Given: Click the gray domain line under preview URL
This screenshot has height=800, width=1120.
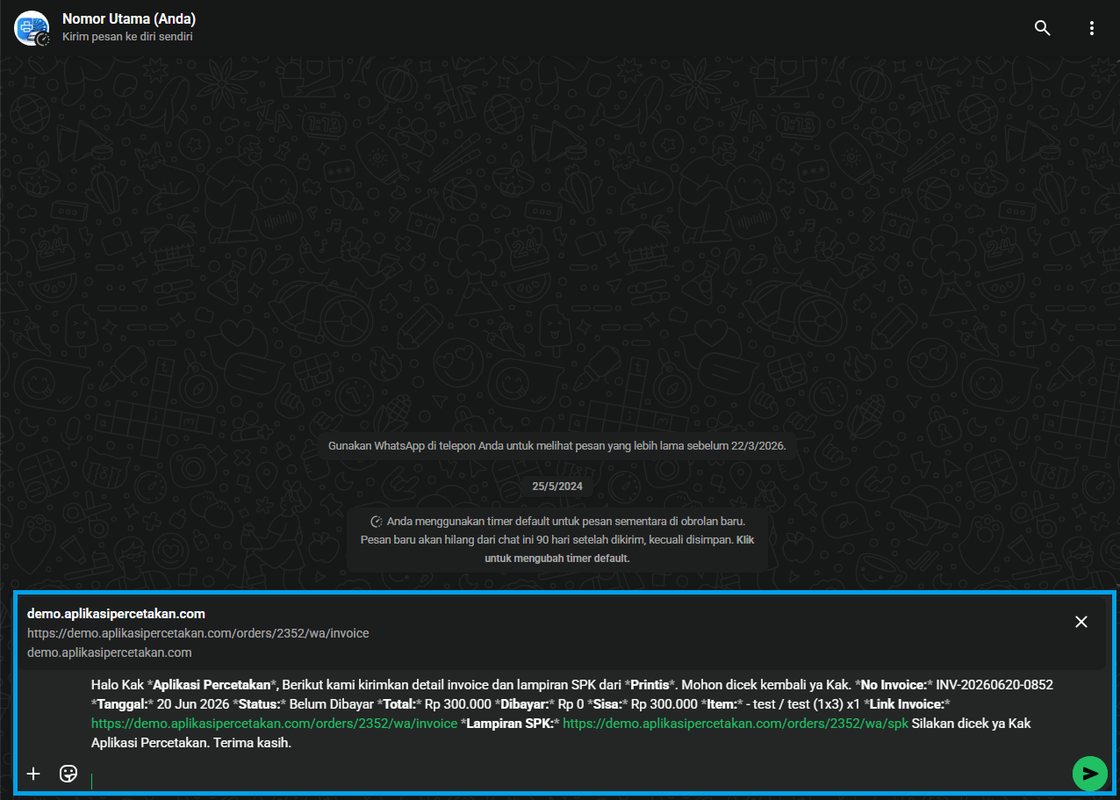Looking at the screenshot, I should 109,652.
